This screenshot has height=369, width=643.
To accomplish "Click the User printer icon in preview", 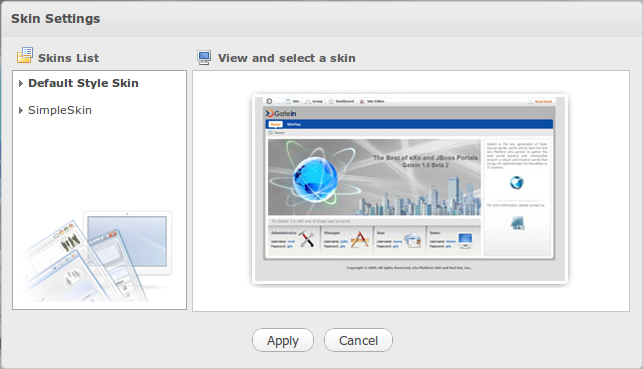I will click(413, 239).
